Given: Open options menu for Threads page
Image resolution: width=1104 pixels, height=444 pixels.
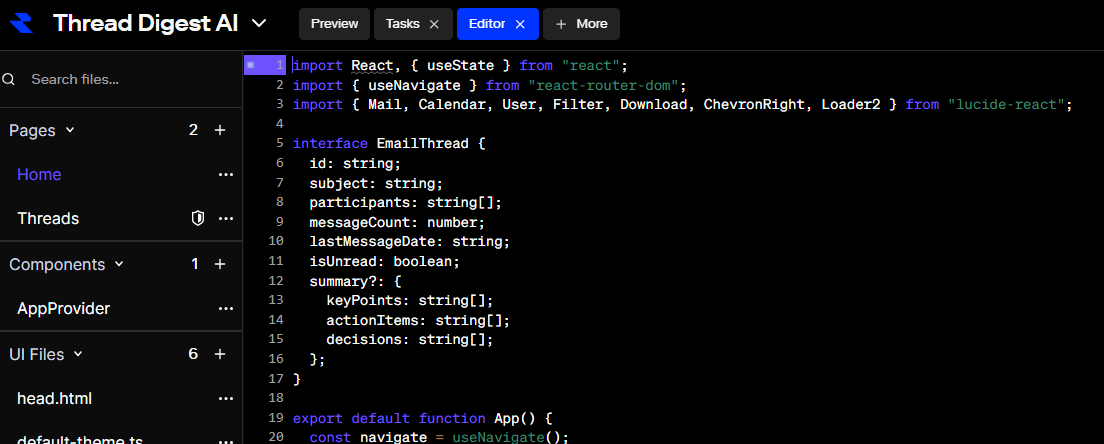Looking at the screenshot, I should (226, 218).
